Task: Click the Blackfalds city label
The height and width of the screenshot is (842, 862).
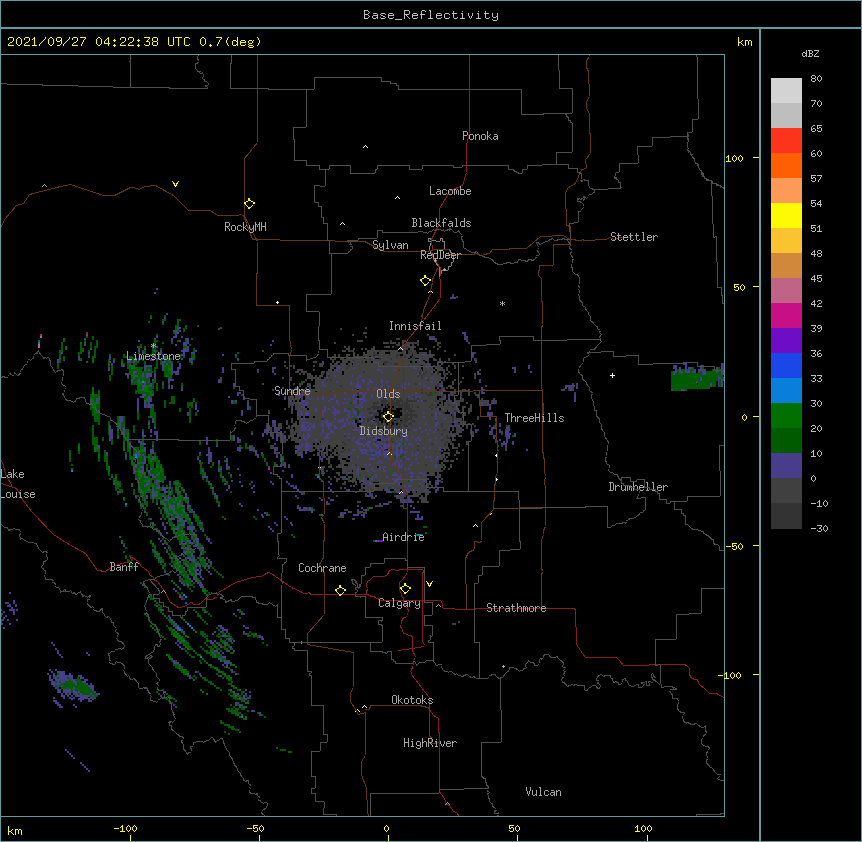Action: pos(441,223)
